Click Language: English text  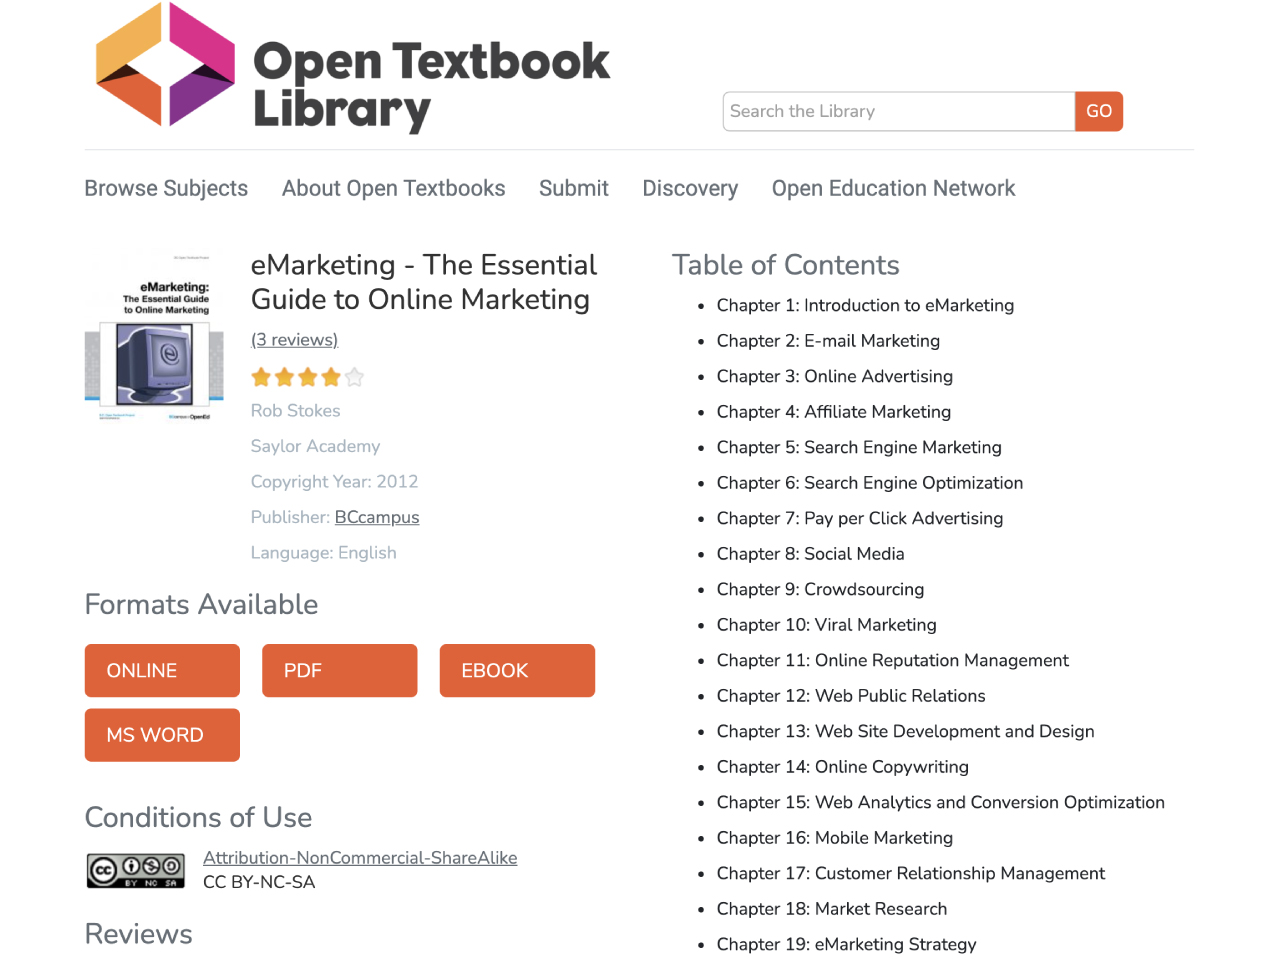(x=323, y=553)
